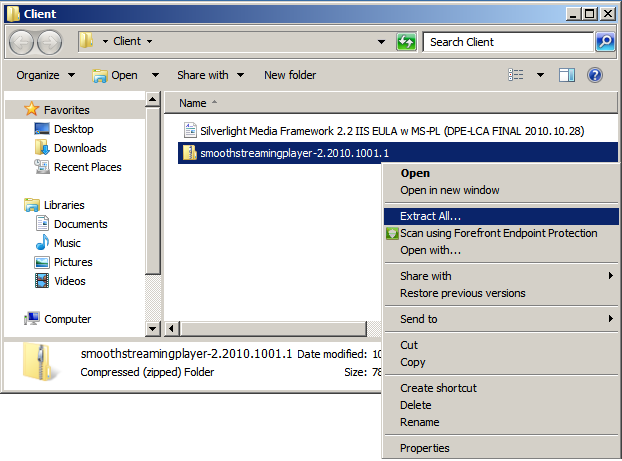Click the file list horizontal scrollbar thumb
Screen dimensions: 622x461
click(273, 329)
